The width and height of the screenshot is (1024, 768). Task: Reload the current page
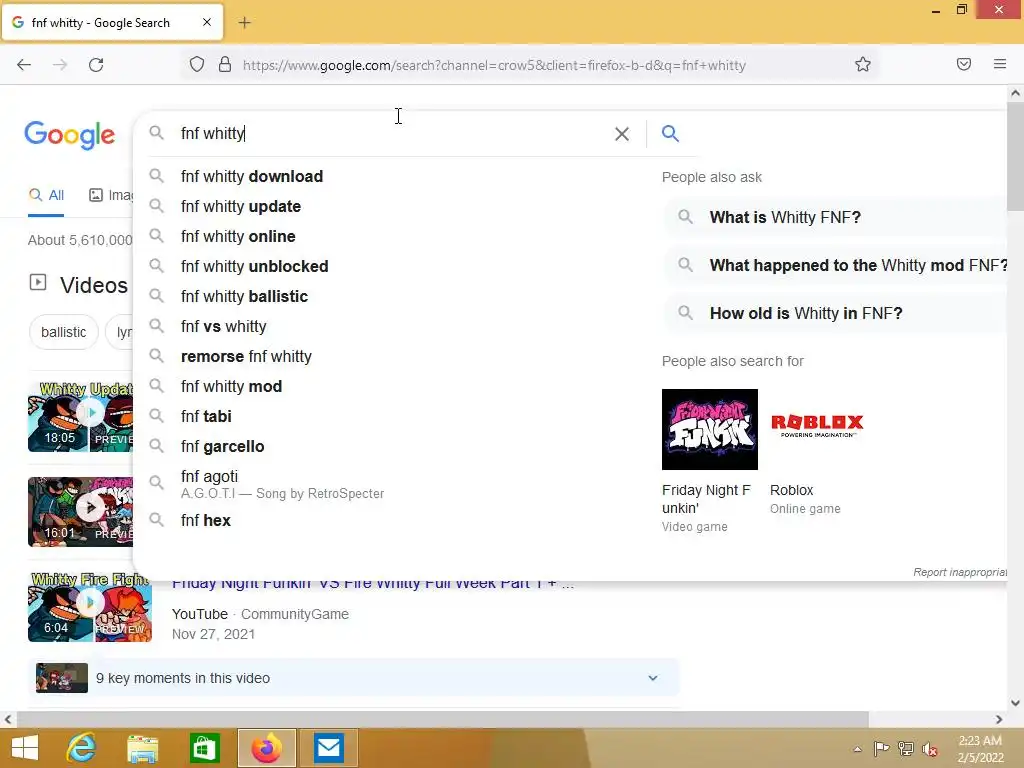96,65
